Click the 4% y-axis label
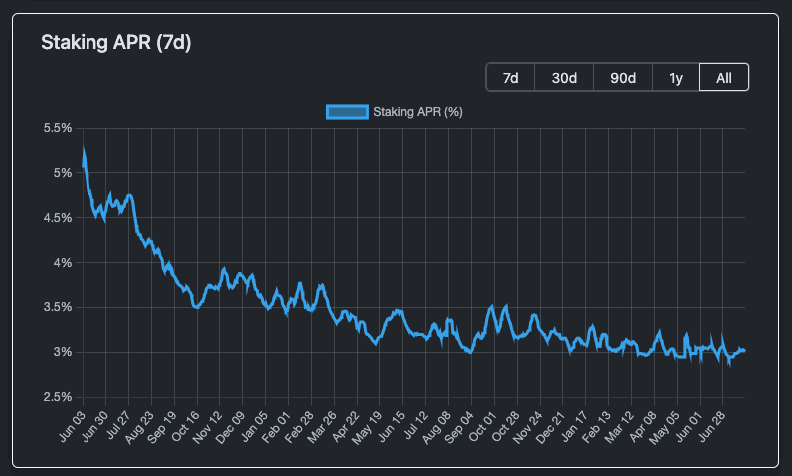This screenshot has height=476, width=792. pos(63,263)
